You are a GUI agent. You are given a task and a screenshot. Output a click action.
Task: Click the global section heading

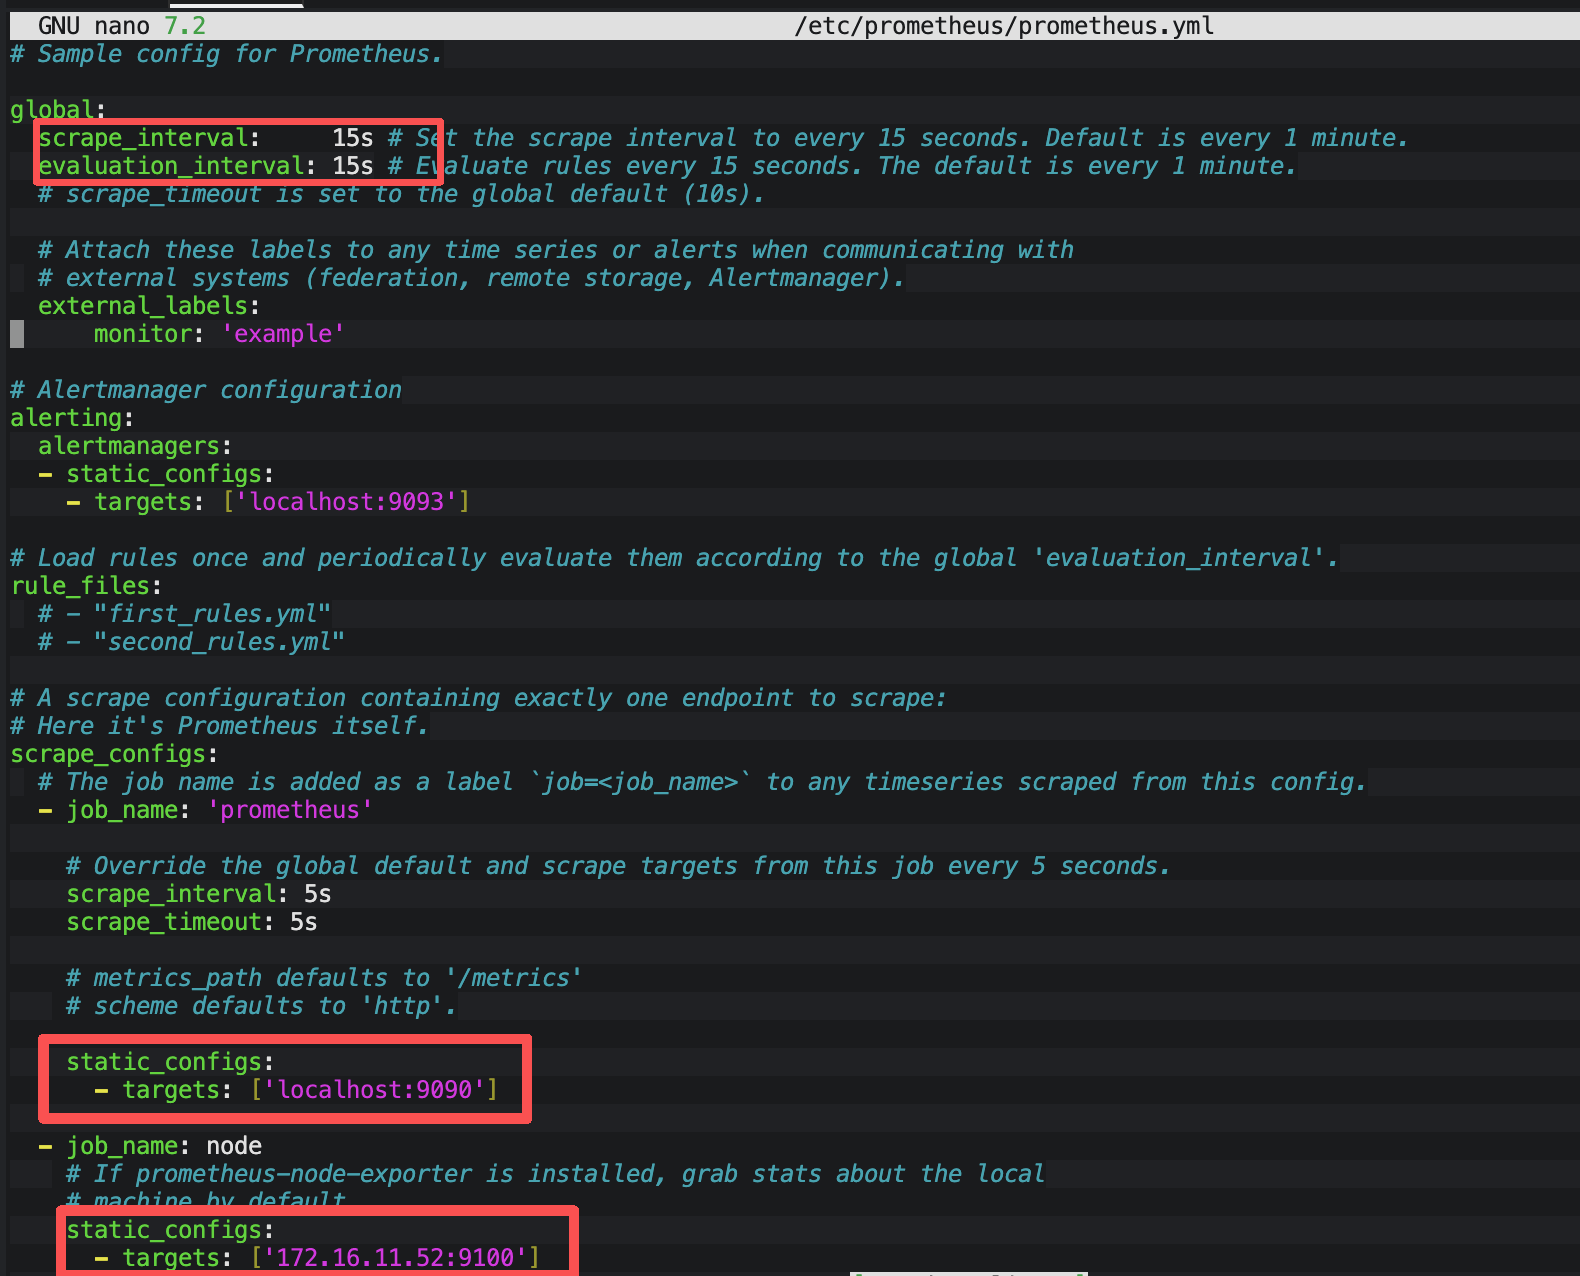point(52,110)
